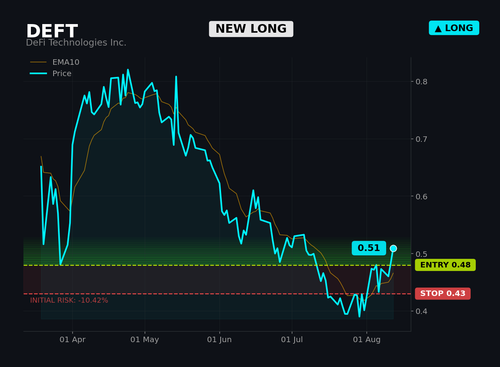This screenshot has width=500, height=367.
Task: Click the 0.4 y-axis tick label
Action: (x=421, y=311)
